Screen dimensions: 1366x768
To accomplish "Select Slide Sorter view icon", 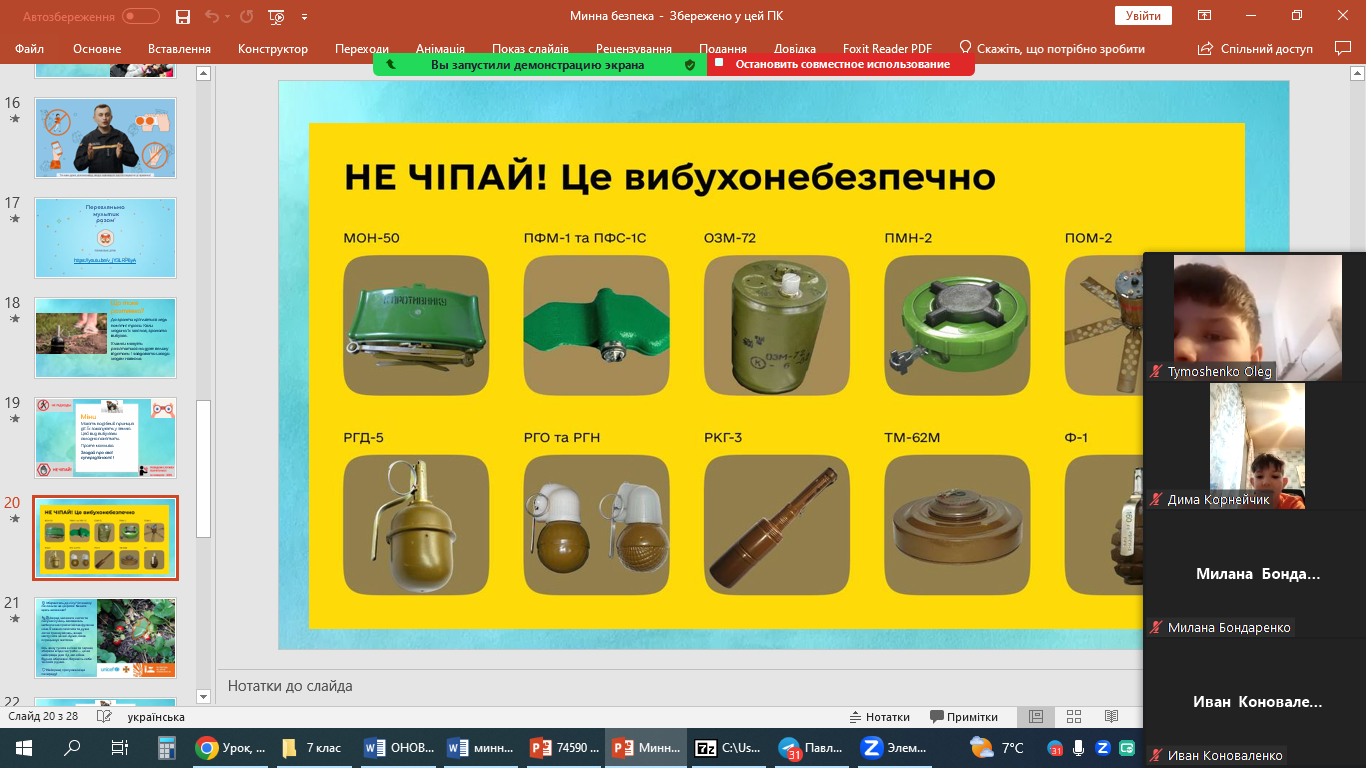I will click(x=1074, y=717).
